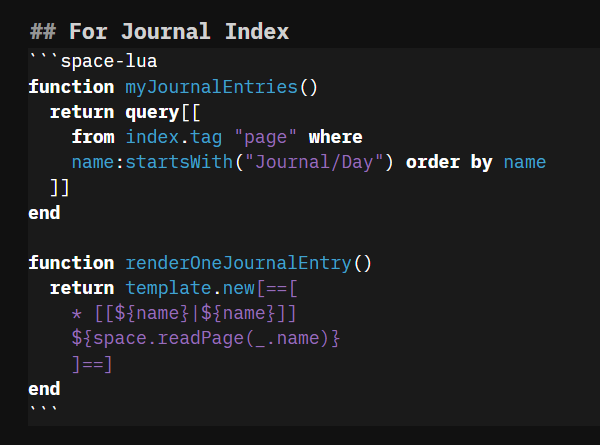This screenshot has height=445, width=600.
Task: Click the ## heading marker
Action: coord(43,32)
